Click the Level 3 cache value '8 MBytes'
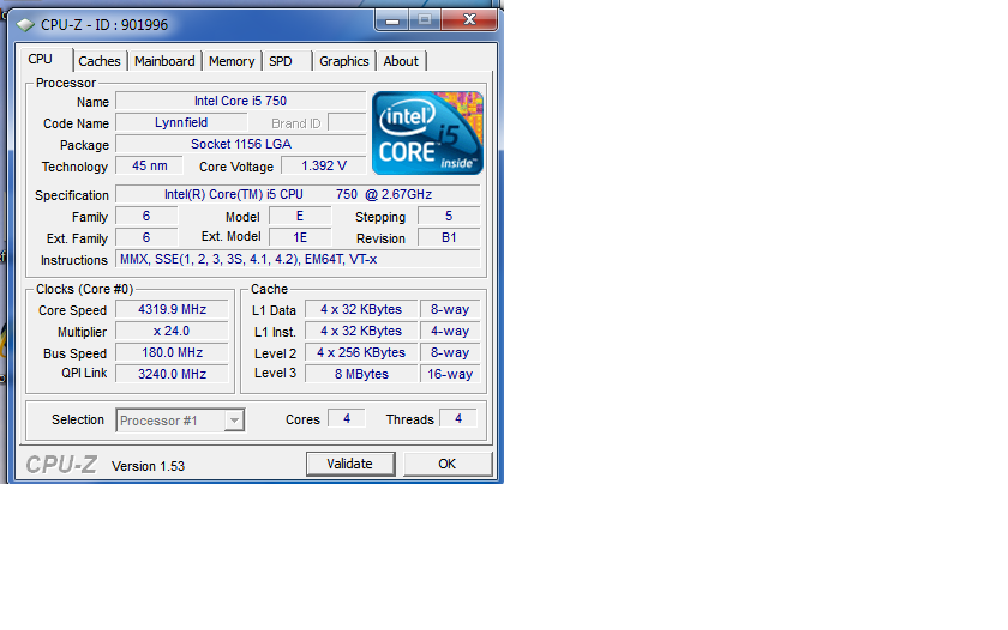Screen dimensions: 1008x630 tap(361, 374)
